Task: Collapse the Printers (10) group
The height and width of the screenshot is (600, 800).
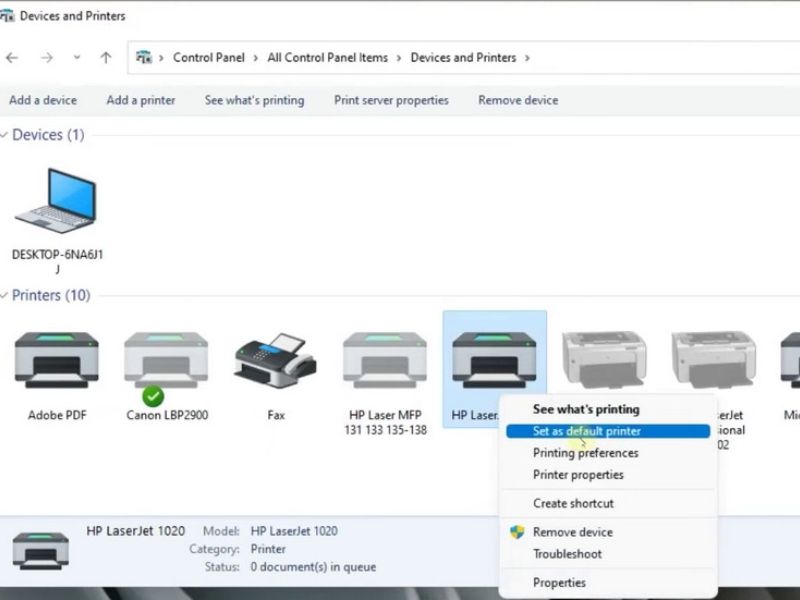Action: click(x=5, y=296)
